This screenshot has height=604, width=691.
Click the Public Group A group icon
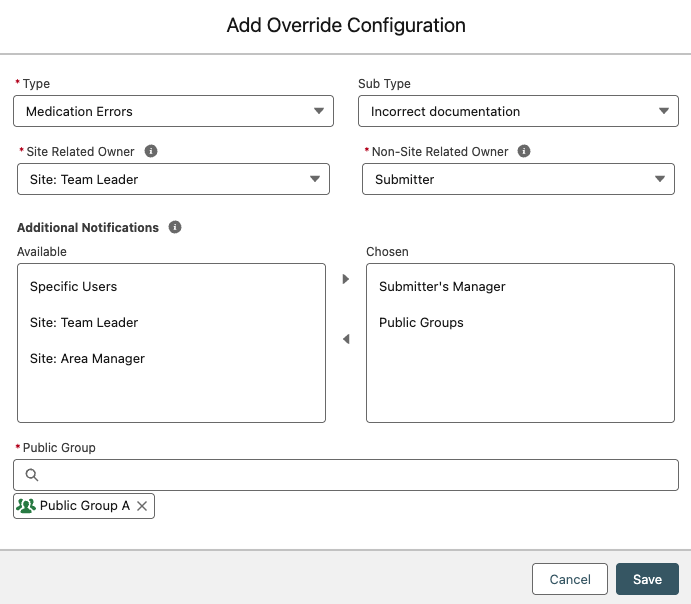pos(26,506)
